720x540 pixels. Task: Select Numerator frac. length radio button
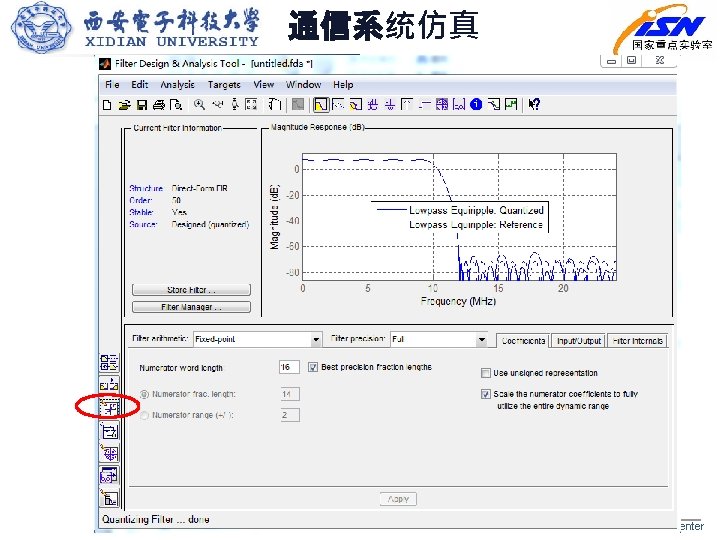point(145,394)
